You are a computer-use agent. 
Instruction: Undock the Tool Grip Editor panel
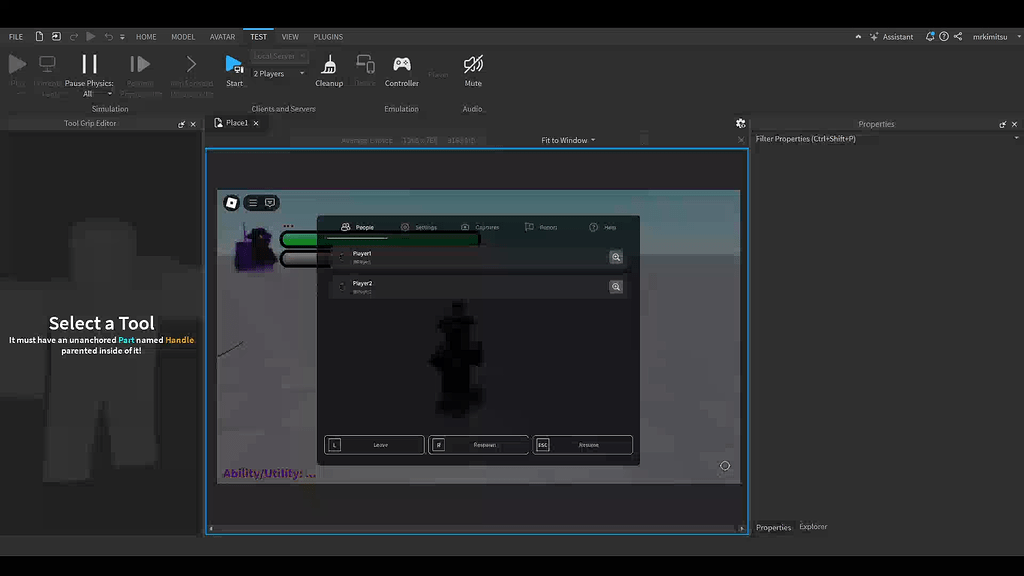(x=181, y=124)
